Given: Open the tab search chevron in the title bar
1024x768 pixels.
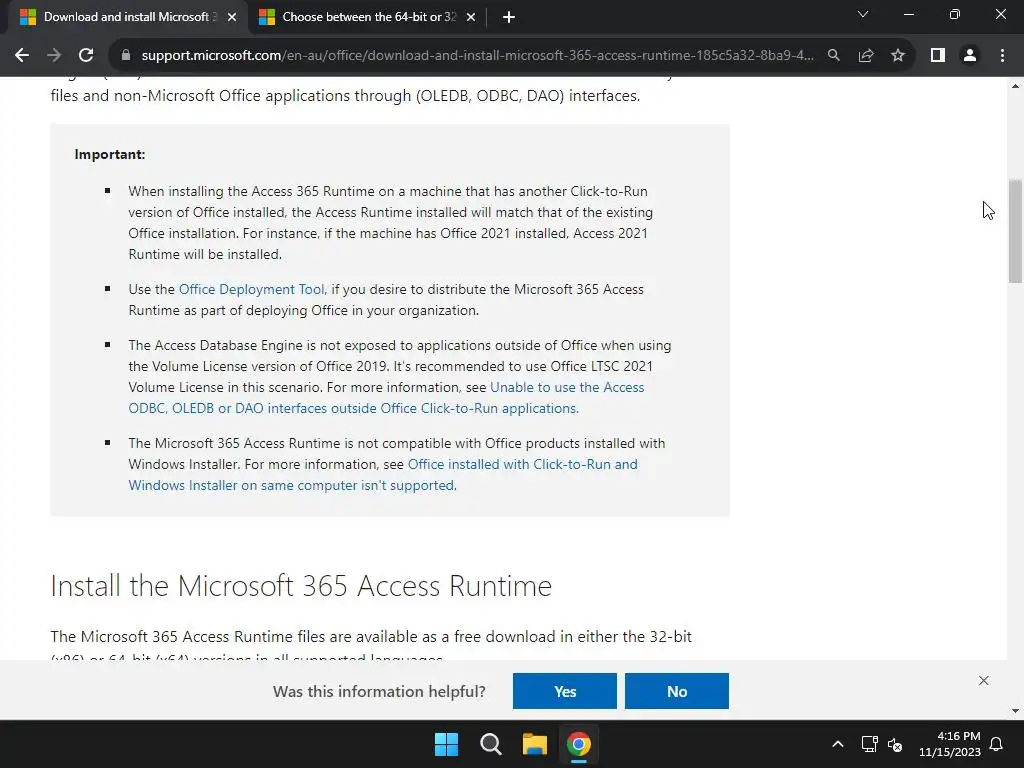Looking at the screenshot, I should click(863, 14).
